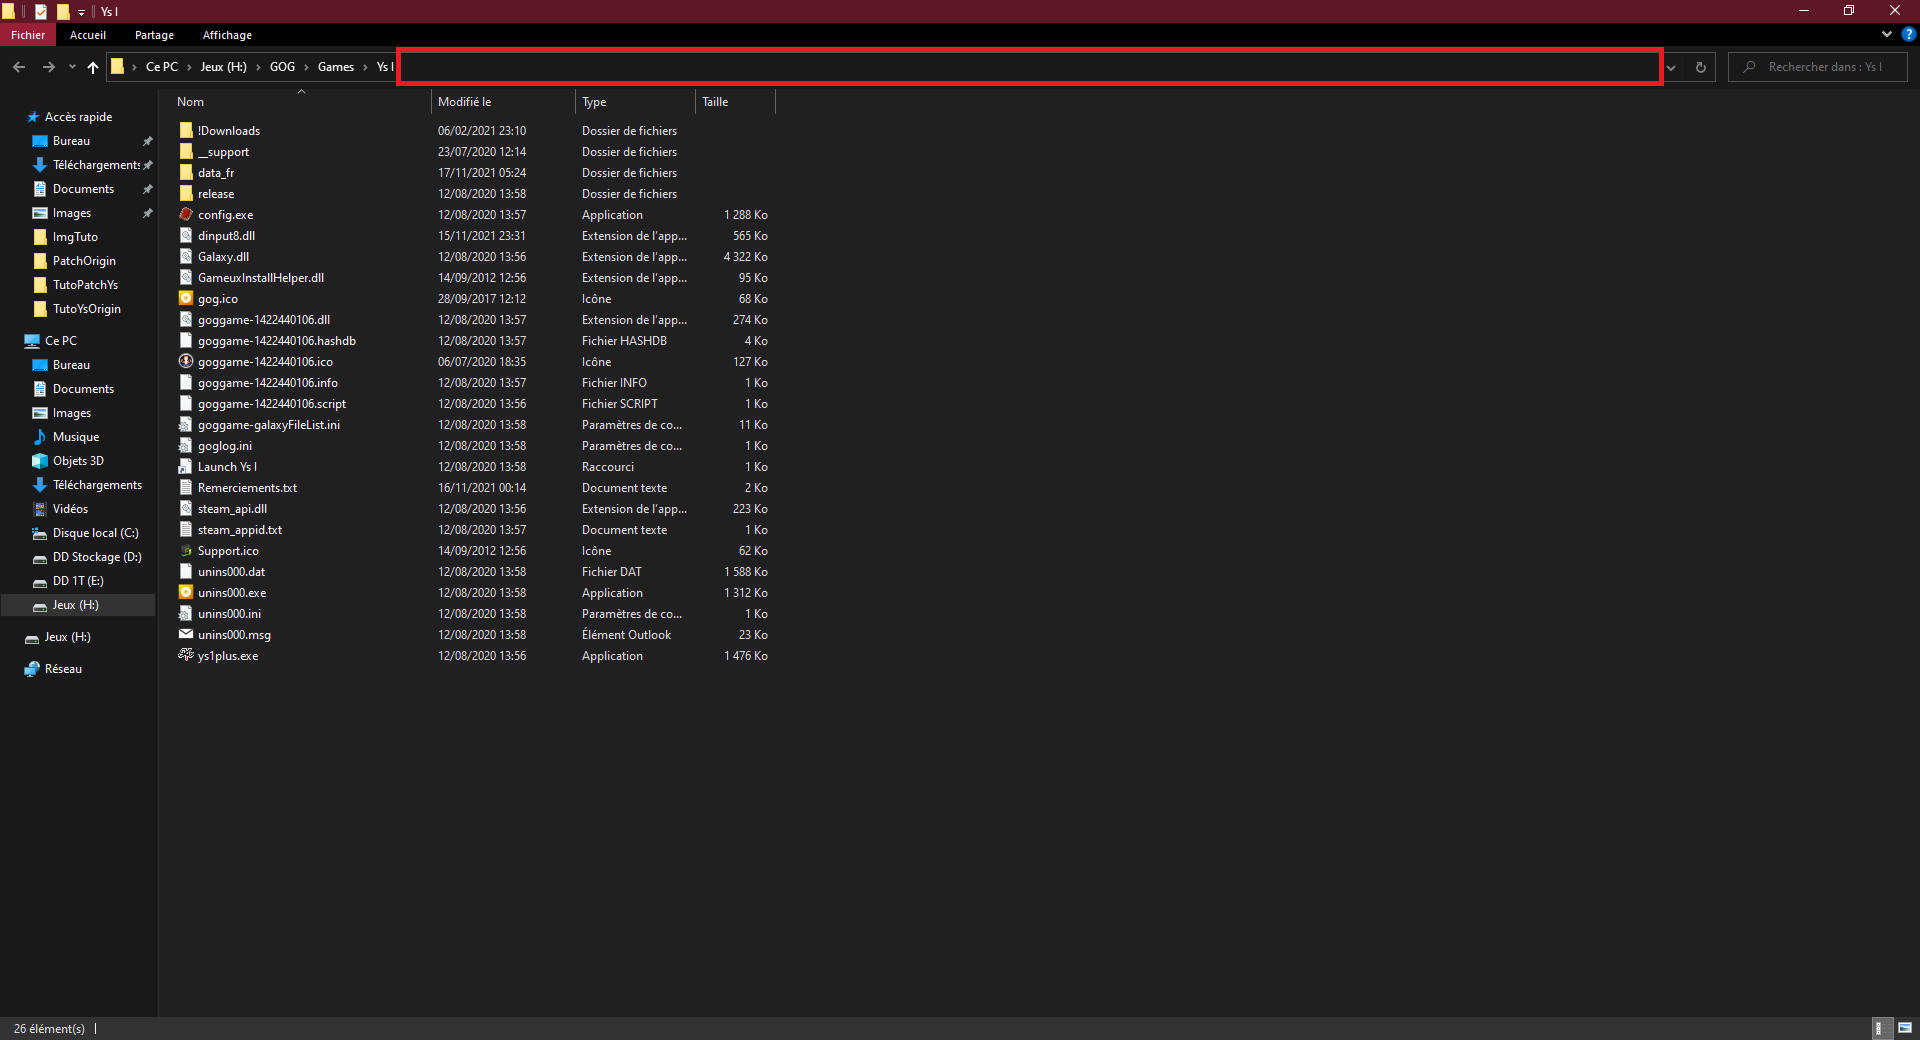Select the config.exe file
This screenshot has width=1920, height=1040.
click(x=225, y=215)
